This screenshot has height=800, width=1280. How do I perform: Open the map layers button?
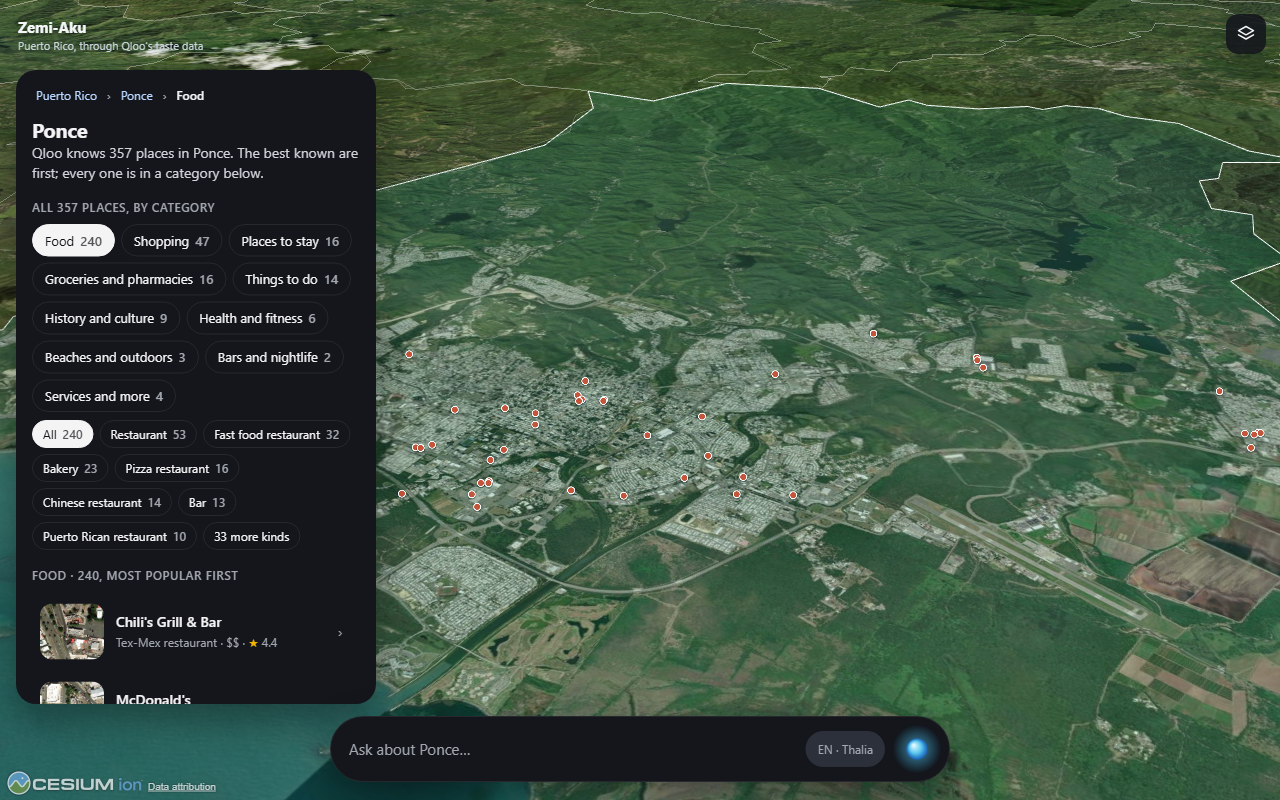1245,33
